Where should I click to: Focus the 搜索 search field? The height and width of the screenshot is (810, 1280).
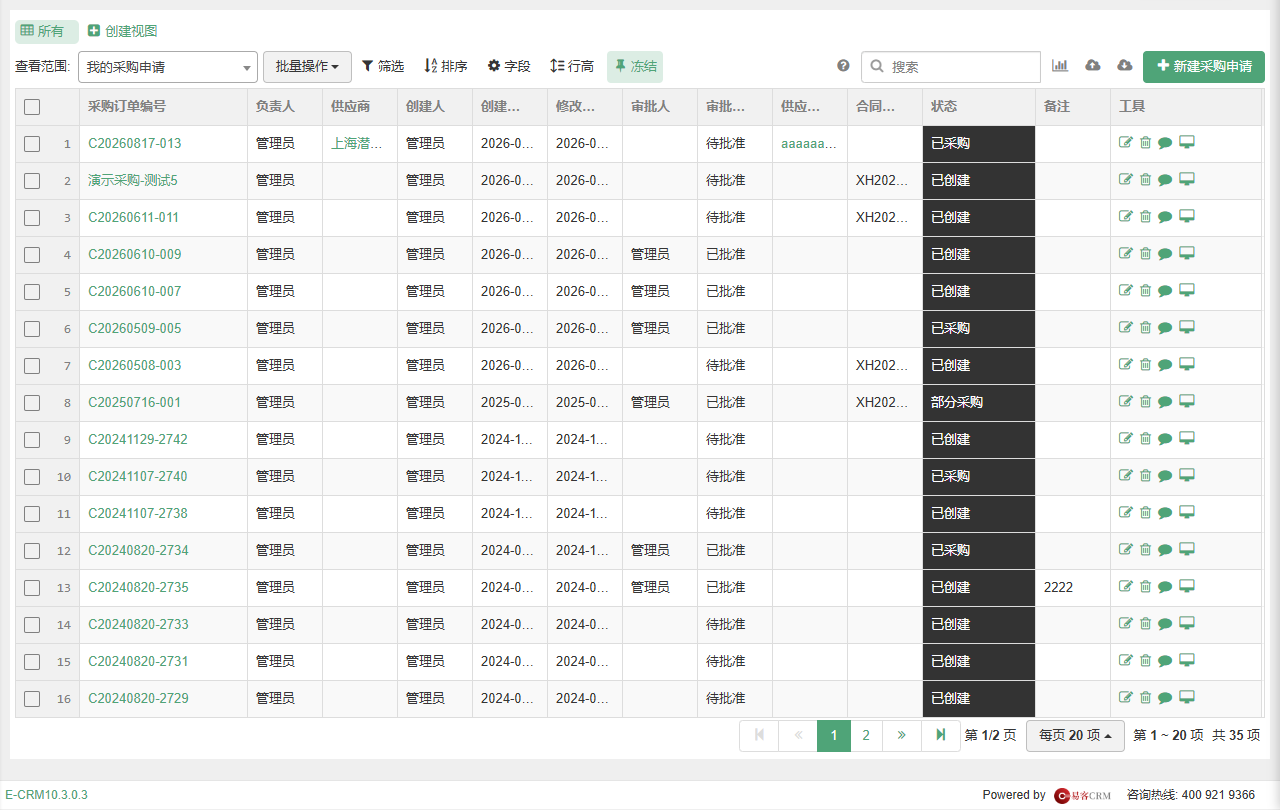click(951, 67)
